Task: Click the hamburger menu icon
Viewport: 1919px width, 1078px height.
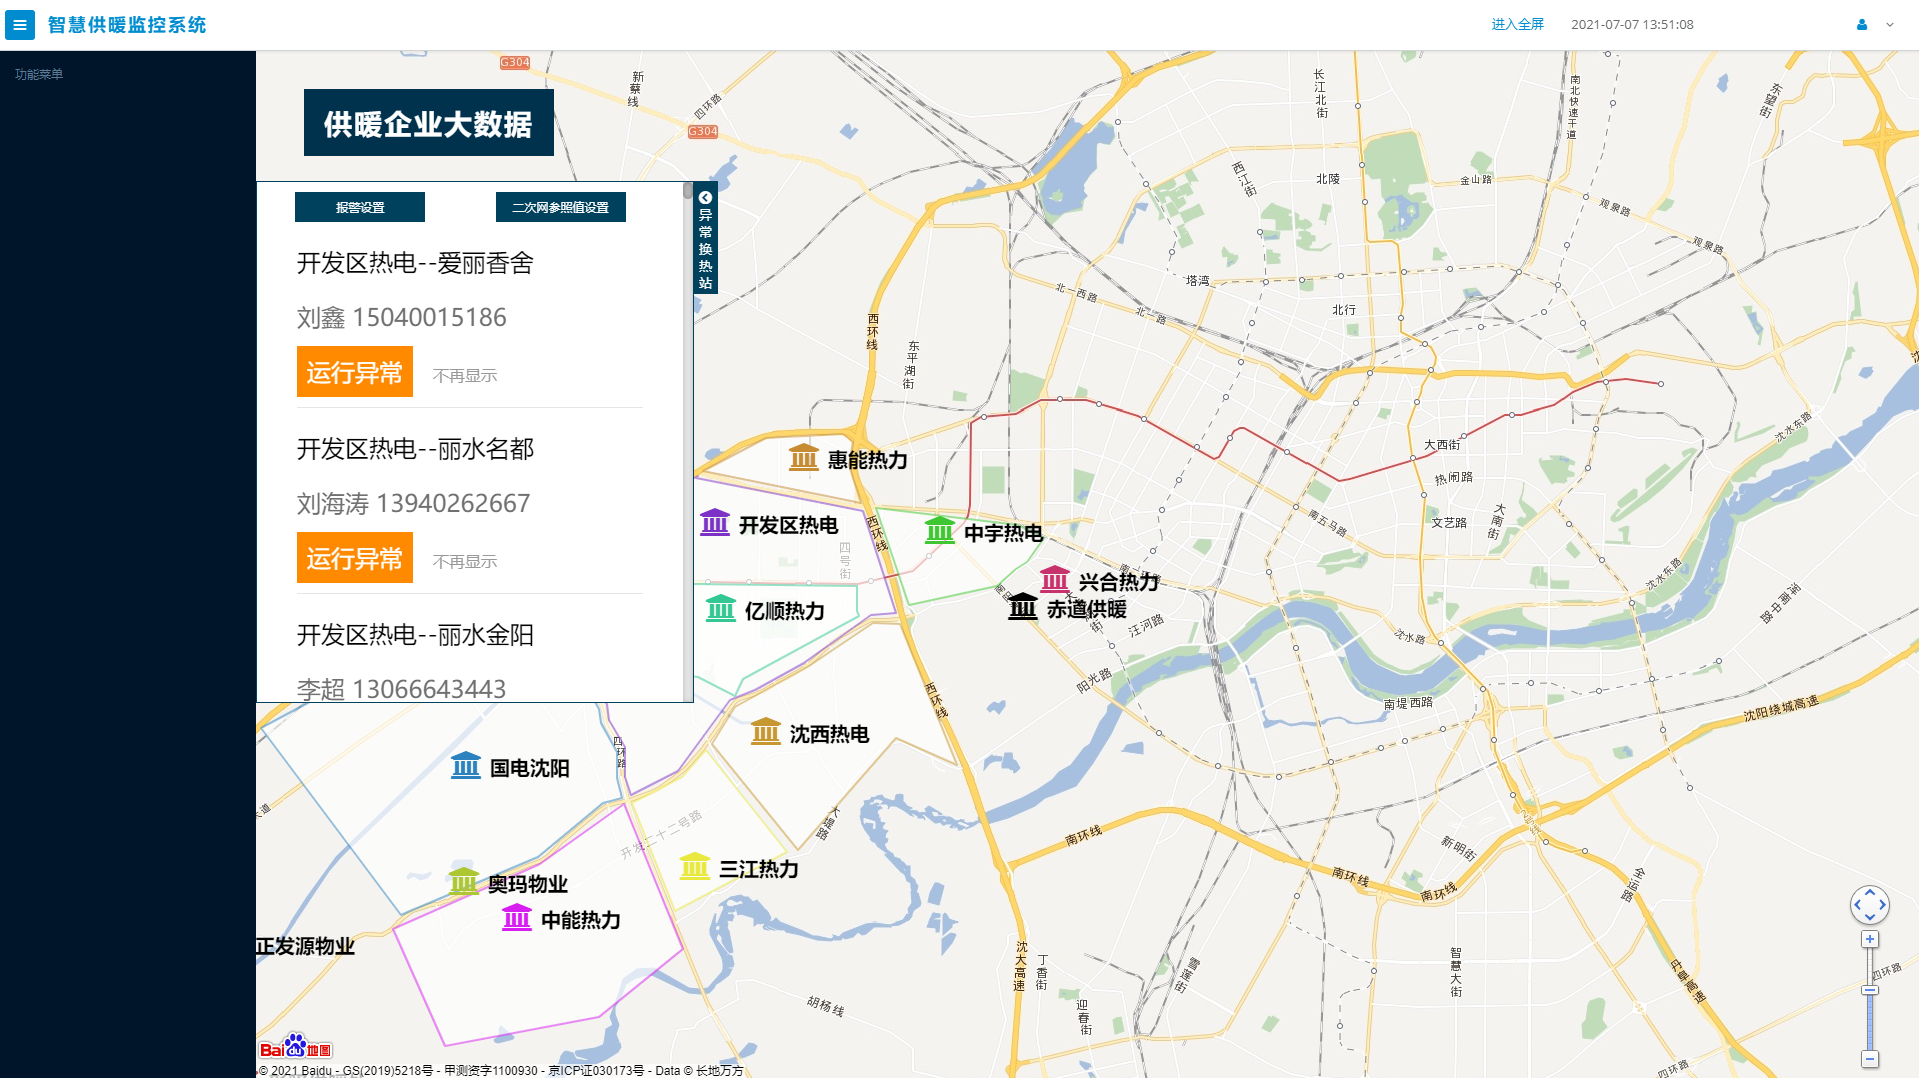Action: [19, 25]
